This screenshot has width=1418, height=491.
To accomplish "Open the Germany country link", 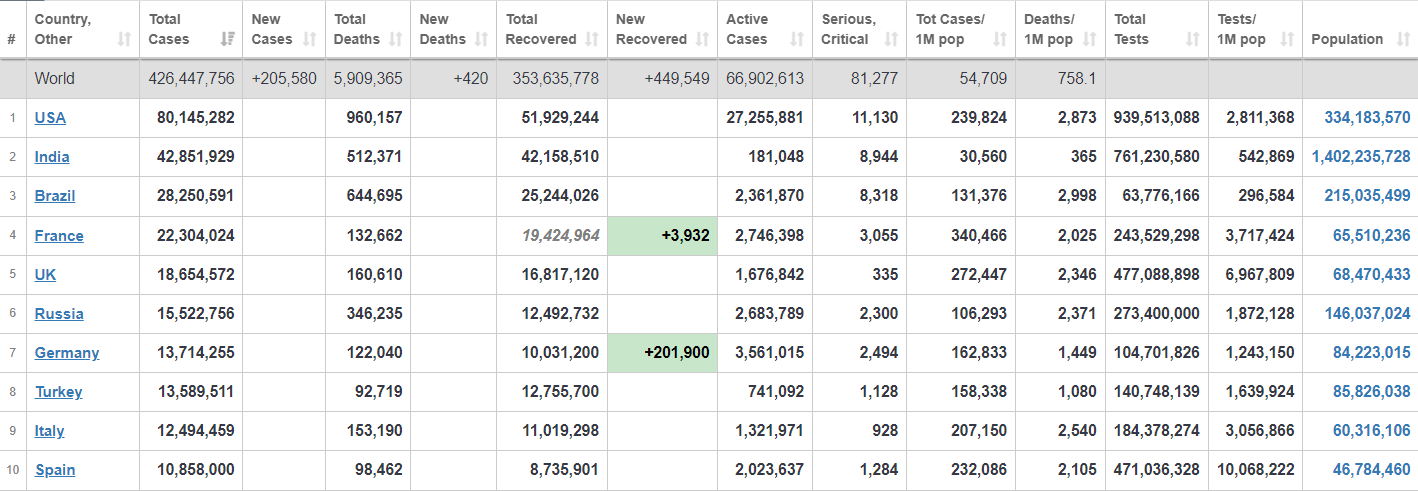I will pyautogui.click(x=67, y=353).
